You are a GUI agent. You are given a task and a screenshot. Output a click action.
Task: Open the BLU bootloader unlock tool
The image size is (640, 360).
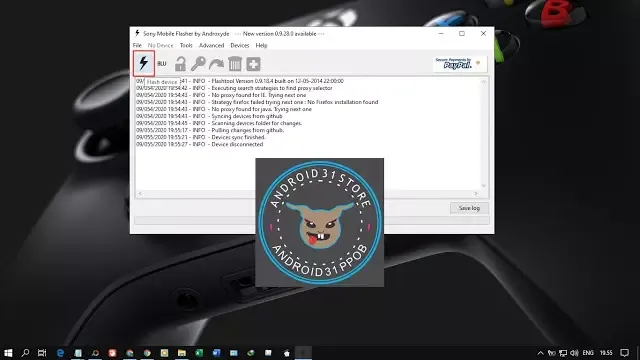[162, 64]
